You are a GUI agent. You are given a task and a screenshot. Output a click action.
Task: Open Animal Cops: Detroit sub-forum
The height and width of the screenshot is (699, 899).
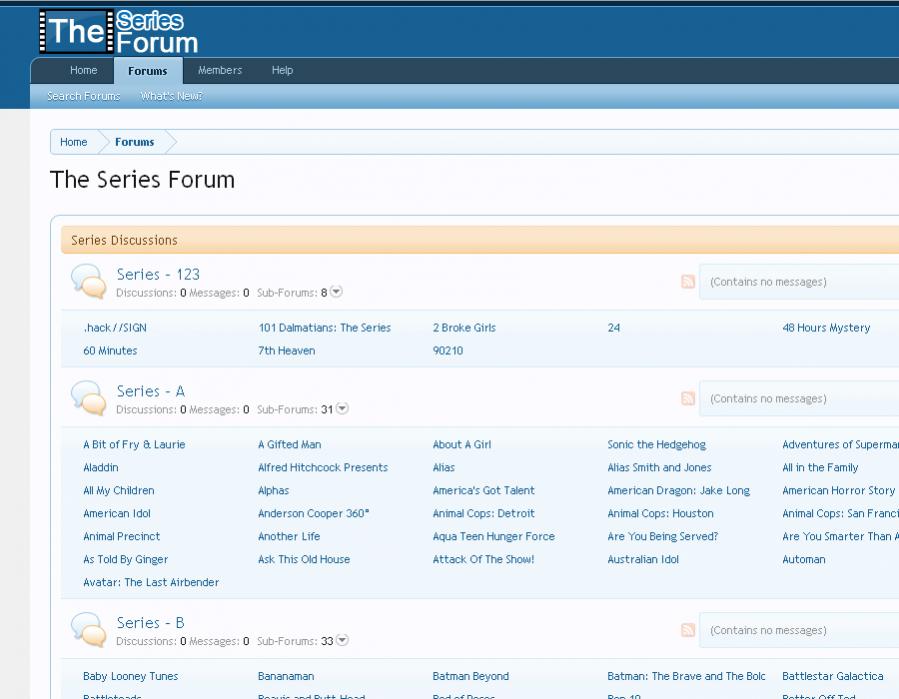[x=484, y=513]
